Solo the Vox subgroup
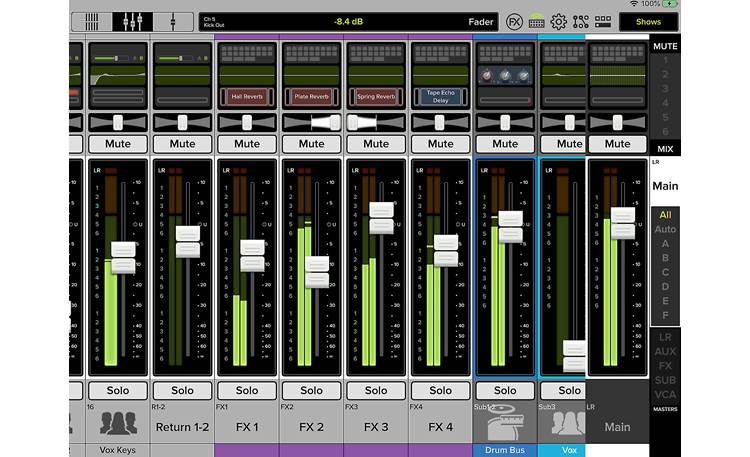The height and width of the screenshot is (457, 750). tap(563, 390)
